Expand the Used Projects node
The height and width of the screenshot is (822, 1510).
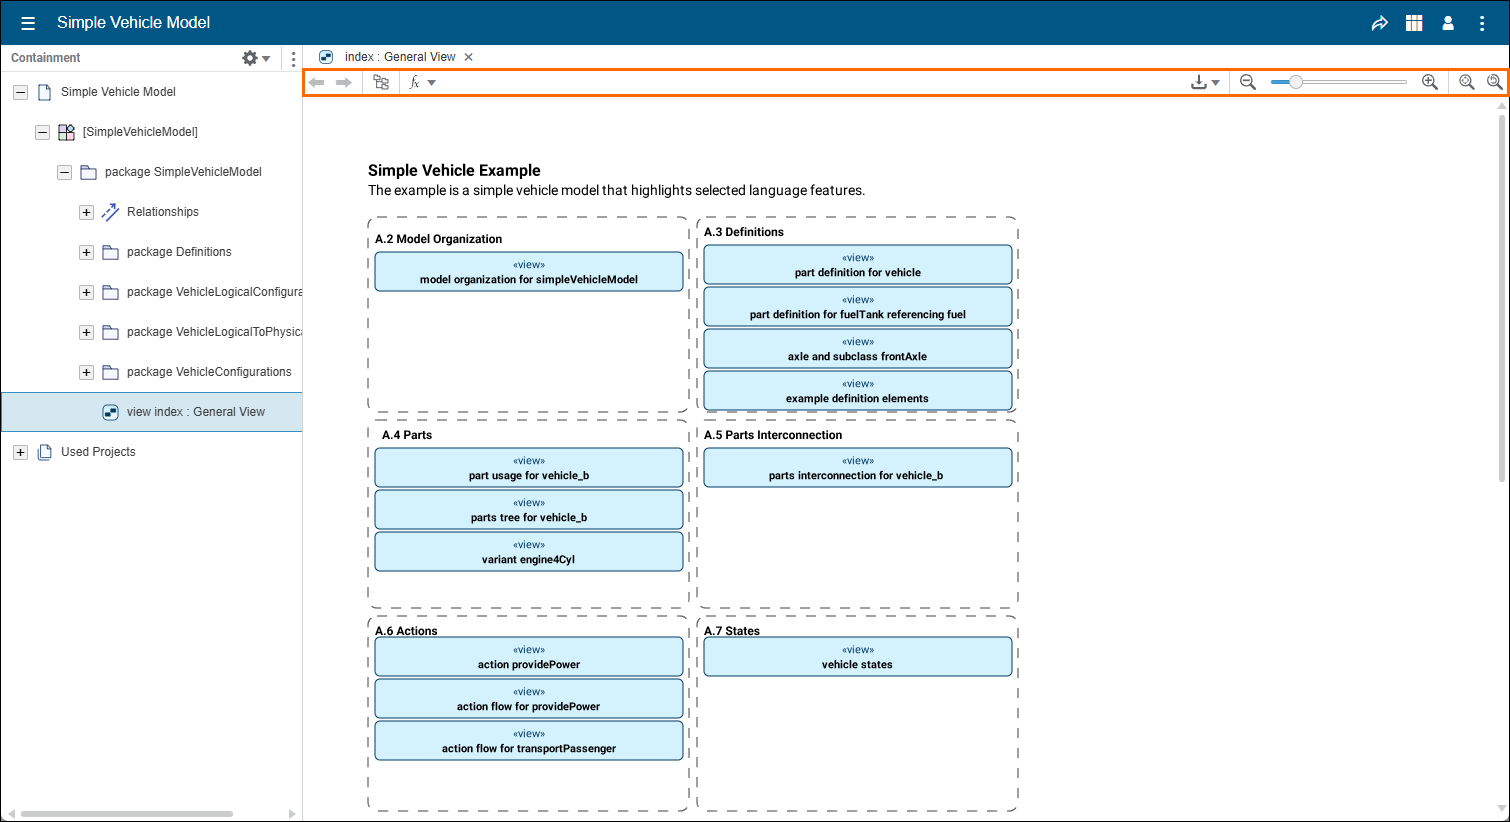tap(20, 452)
